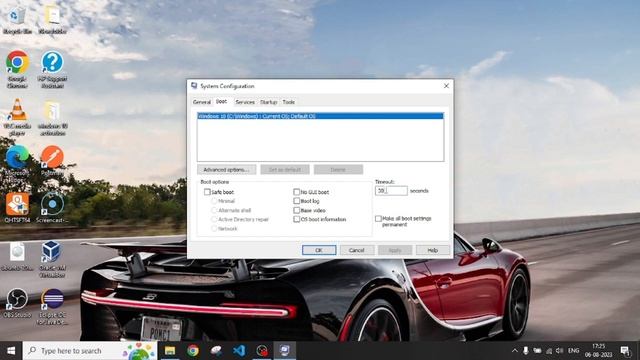Open the volume control tray icon

[560, 351]
